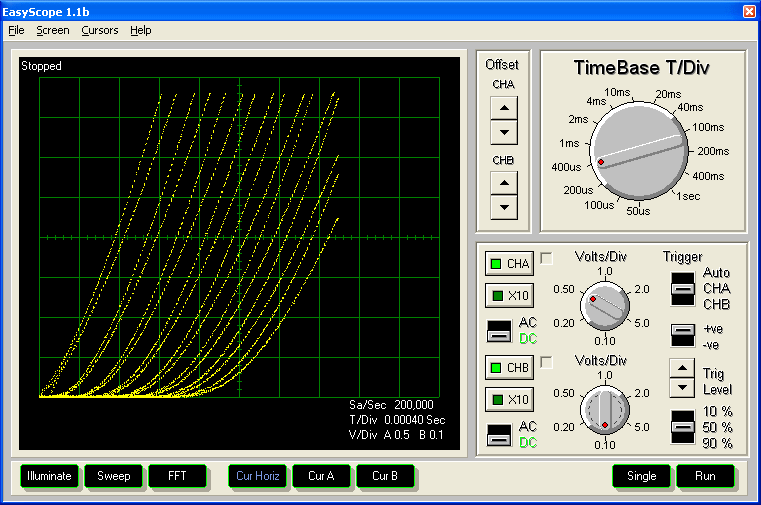Lower the Trig Level with down arrow
761x505 pixels.
coord(681,387)
